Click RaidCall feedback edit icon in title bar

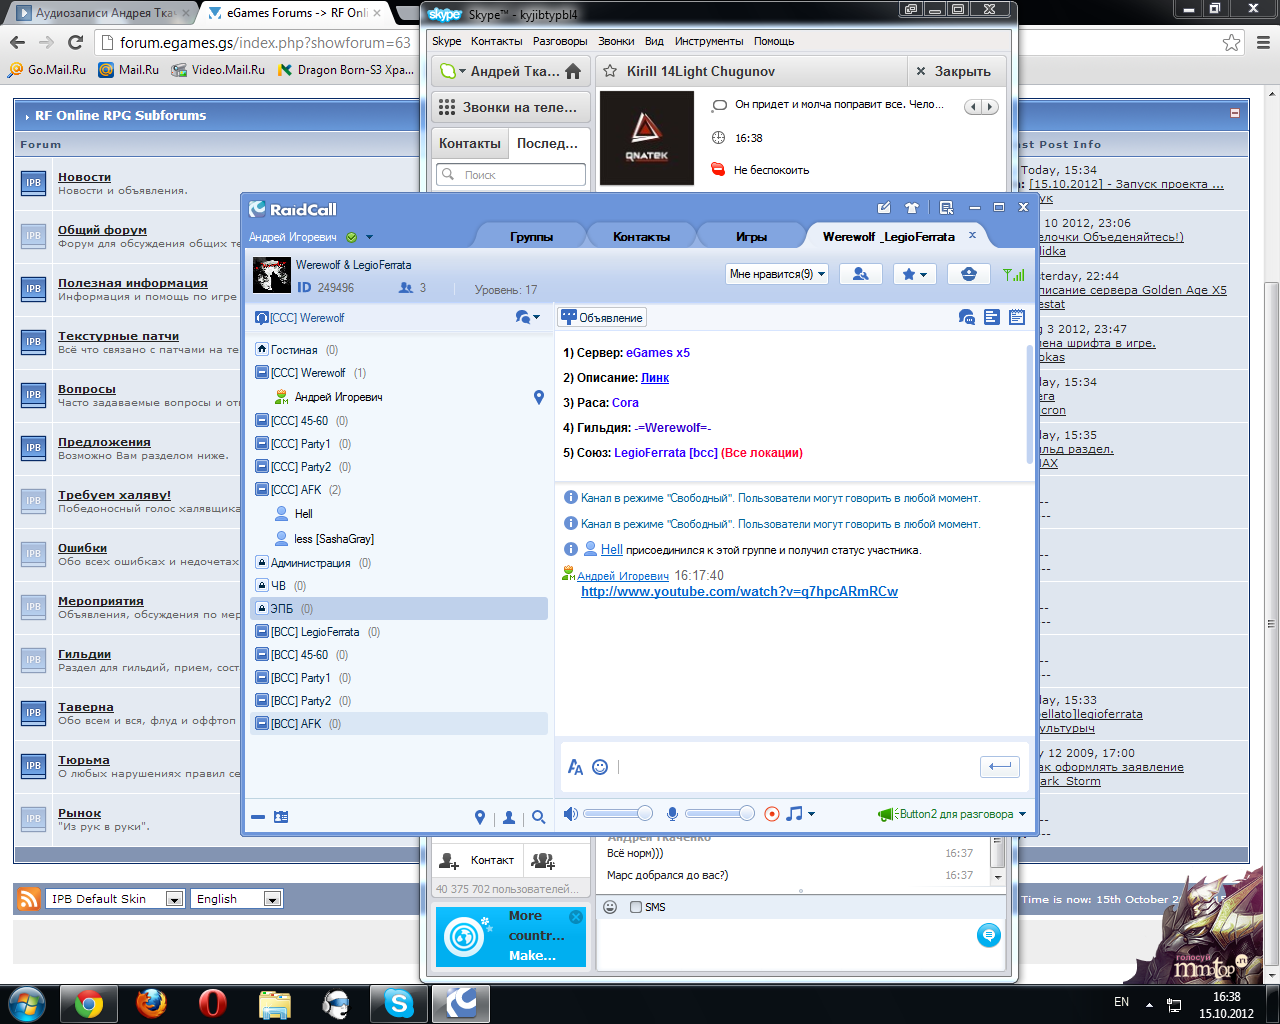[884, 208]
